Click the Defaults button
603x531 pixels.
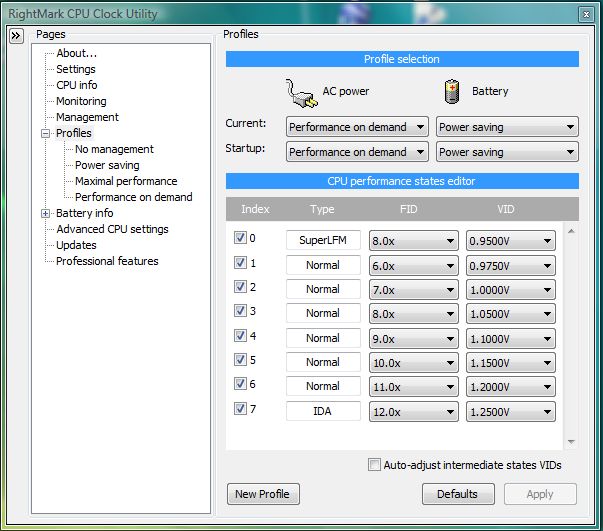tap(458, 494)
